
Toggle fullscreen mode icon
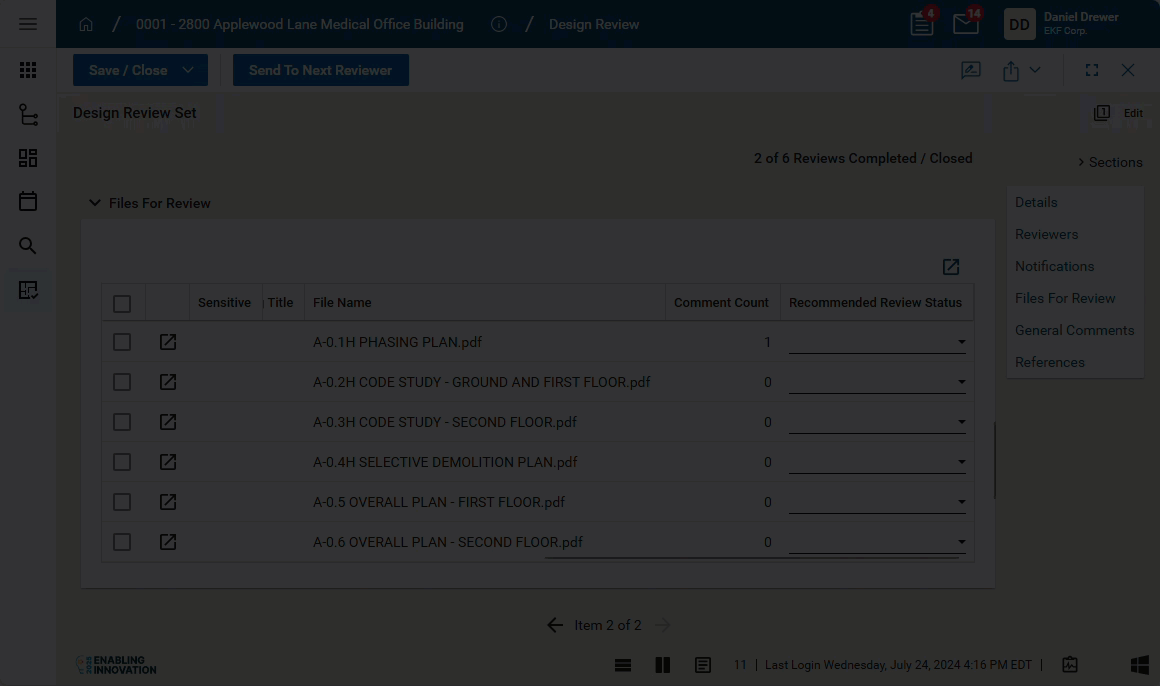(1092, 70)
